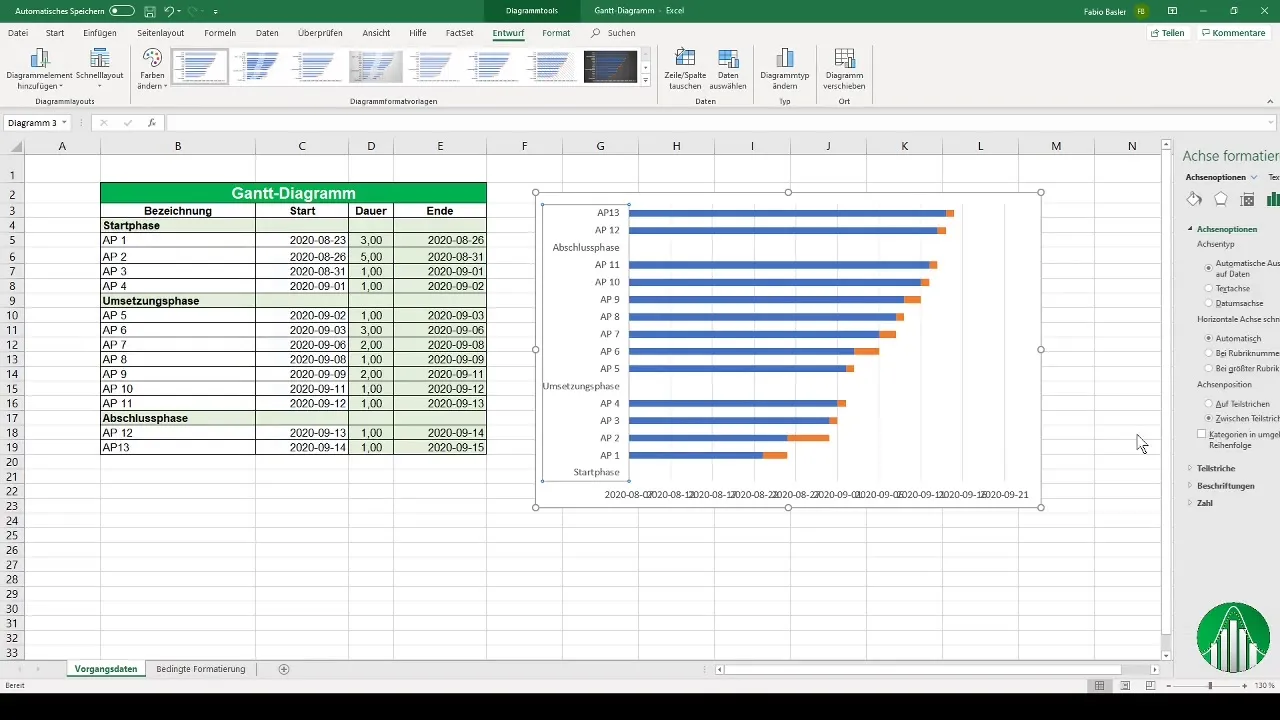The height and width of the screenshot is (720, 1280).
Task: Check Kategorien in umgekehrter Reihenfolge box
Action: [1202, 434]
